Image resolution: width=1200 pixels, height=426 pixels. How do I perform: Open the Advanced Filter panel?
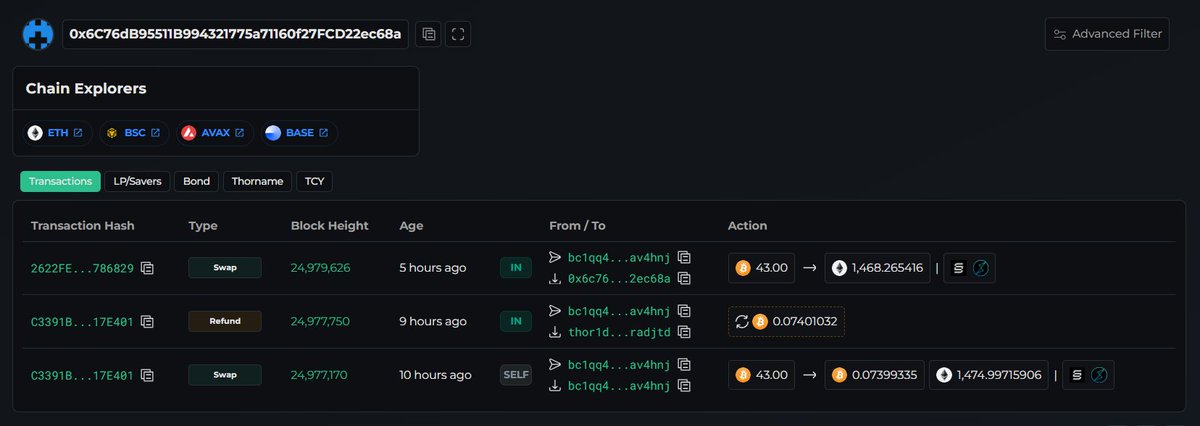(x=1107, y=34)
